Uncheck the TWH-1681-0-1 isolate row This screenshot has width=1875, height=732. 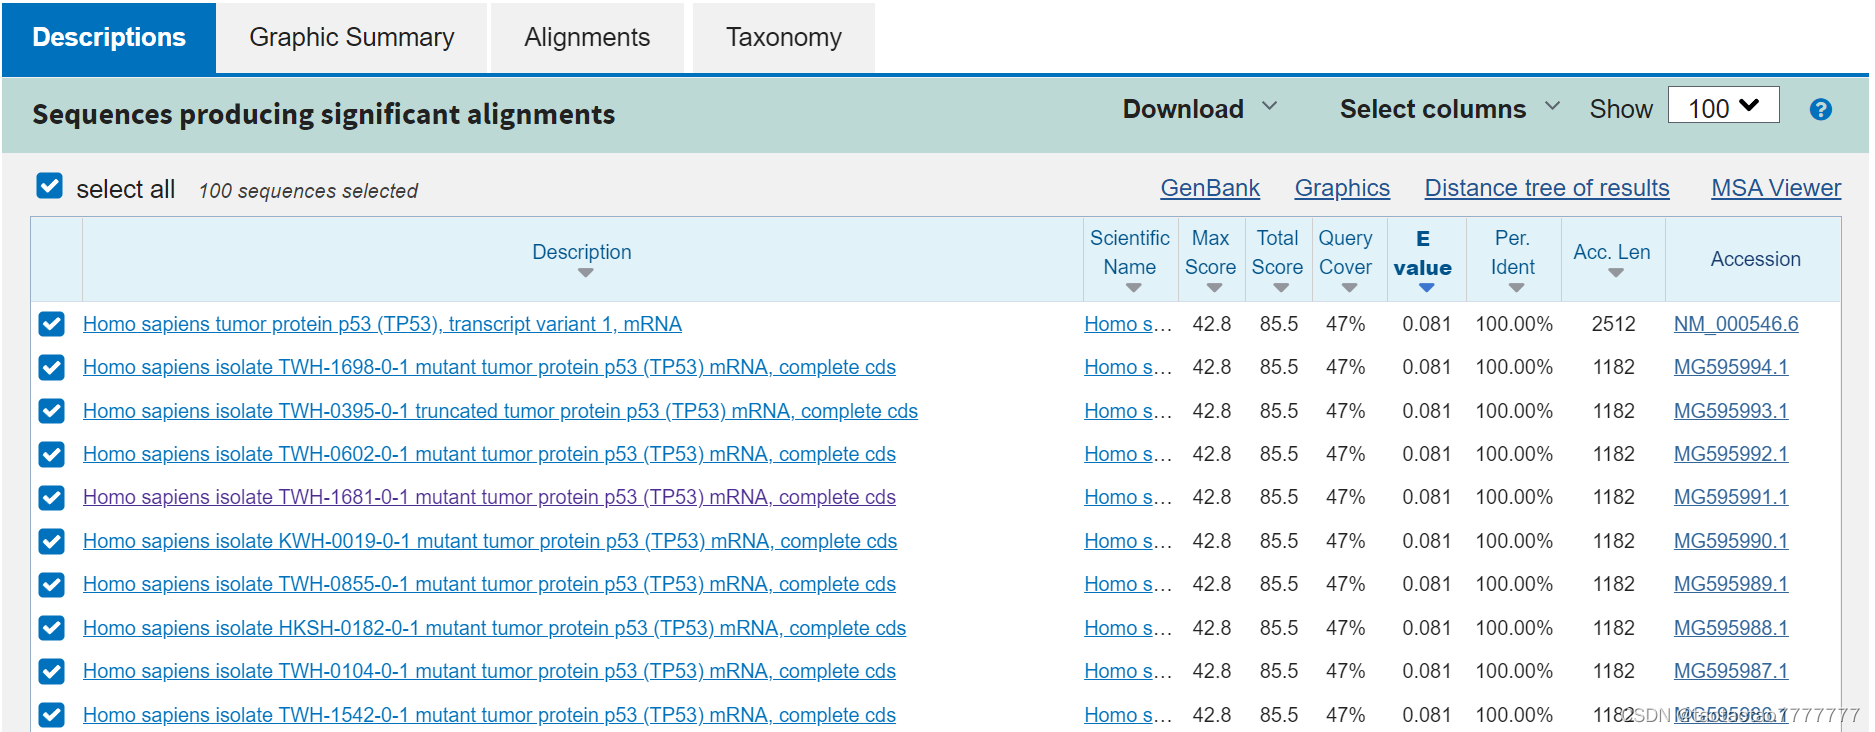click(52, 498)
